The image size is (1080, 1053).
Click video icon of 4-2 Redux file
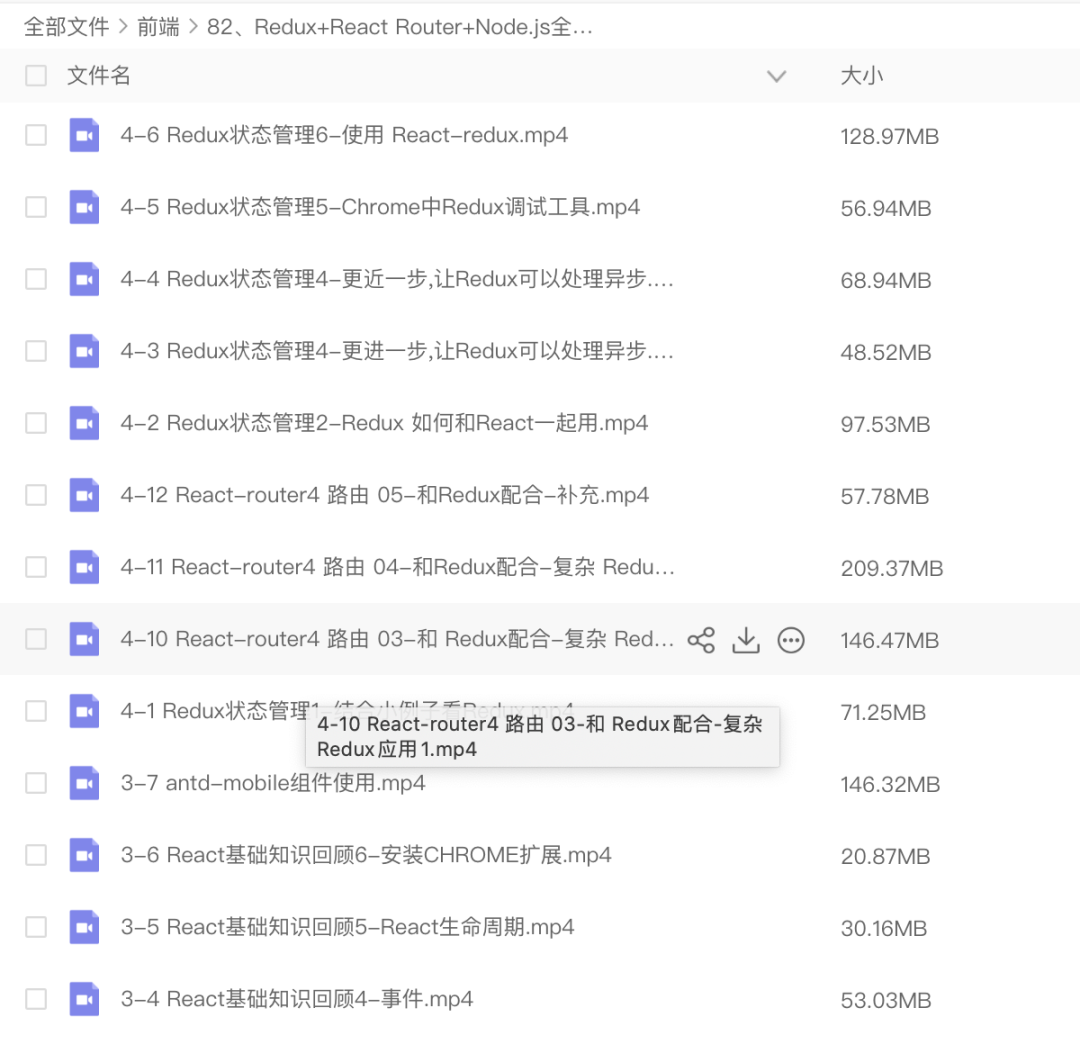[84, 423]
